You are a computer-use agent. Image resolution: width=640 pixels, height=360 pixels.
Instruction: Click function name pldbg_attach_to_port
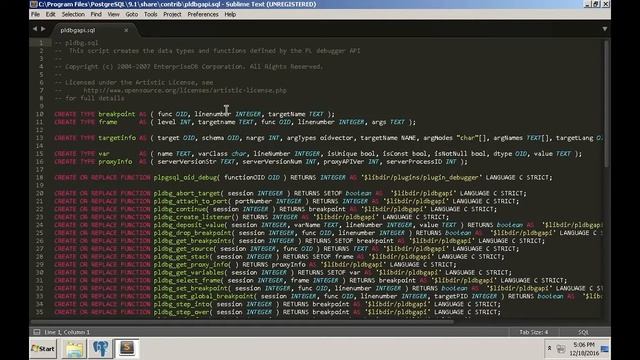pyautogui.click(x=192, y=201)
